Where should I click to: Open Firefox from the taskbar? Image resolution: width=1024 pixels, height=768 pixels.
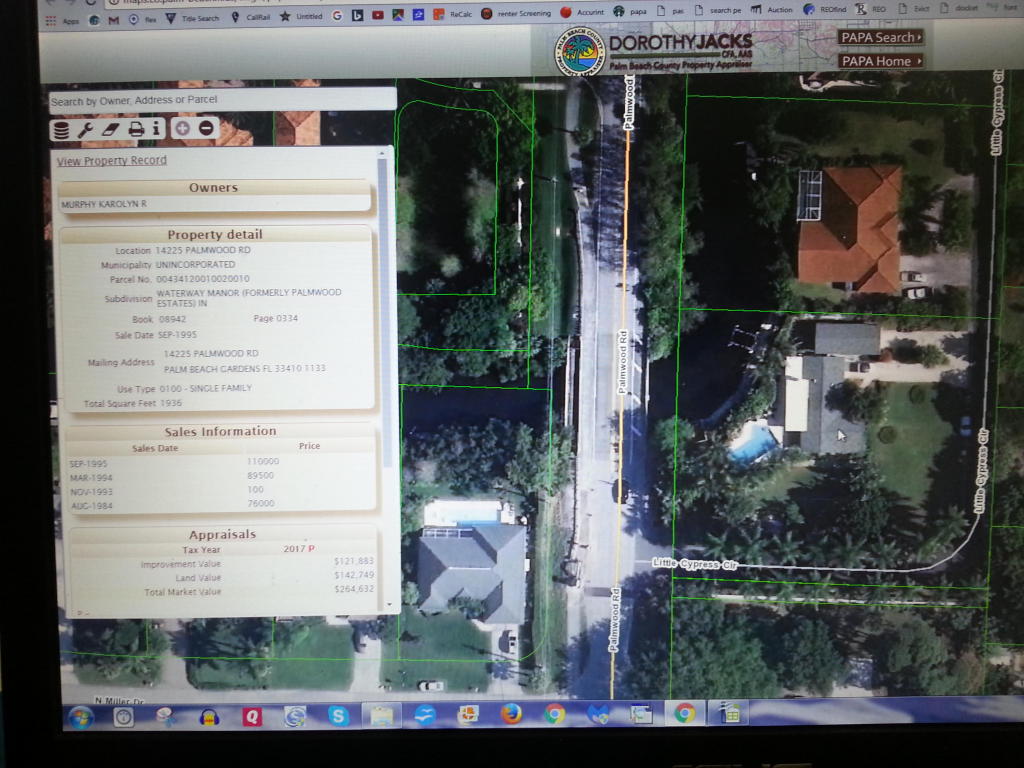[511, 714]
